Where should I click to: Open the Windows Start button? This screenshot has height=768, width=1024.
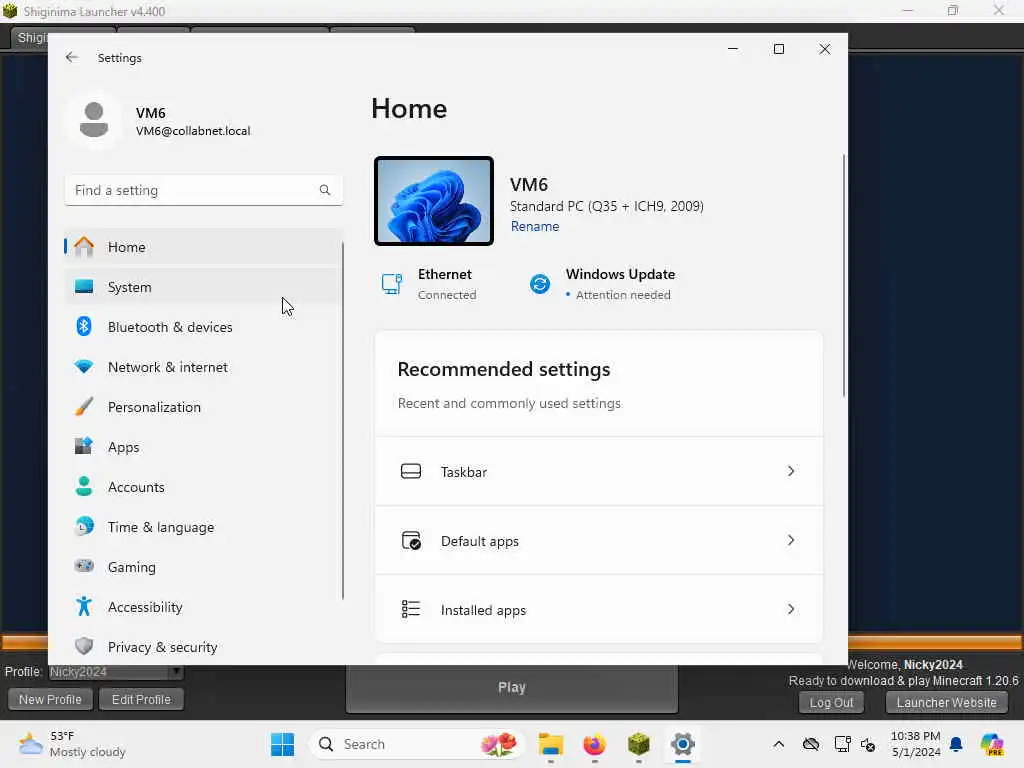282,744
